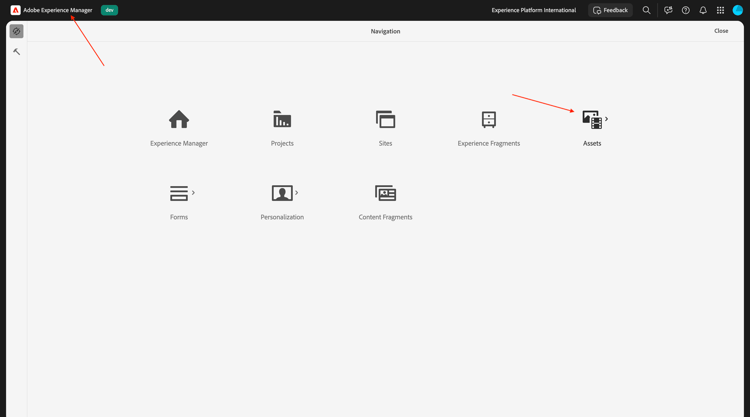Click the Projects label
The height and width of the screenshot is (417, 750).
[282, 143]
